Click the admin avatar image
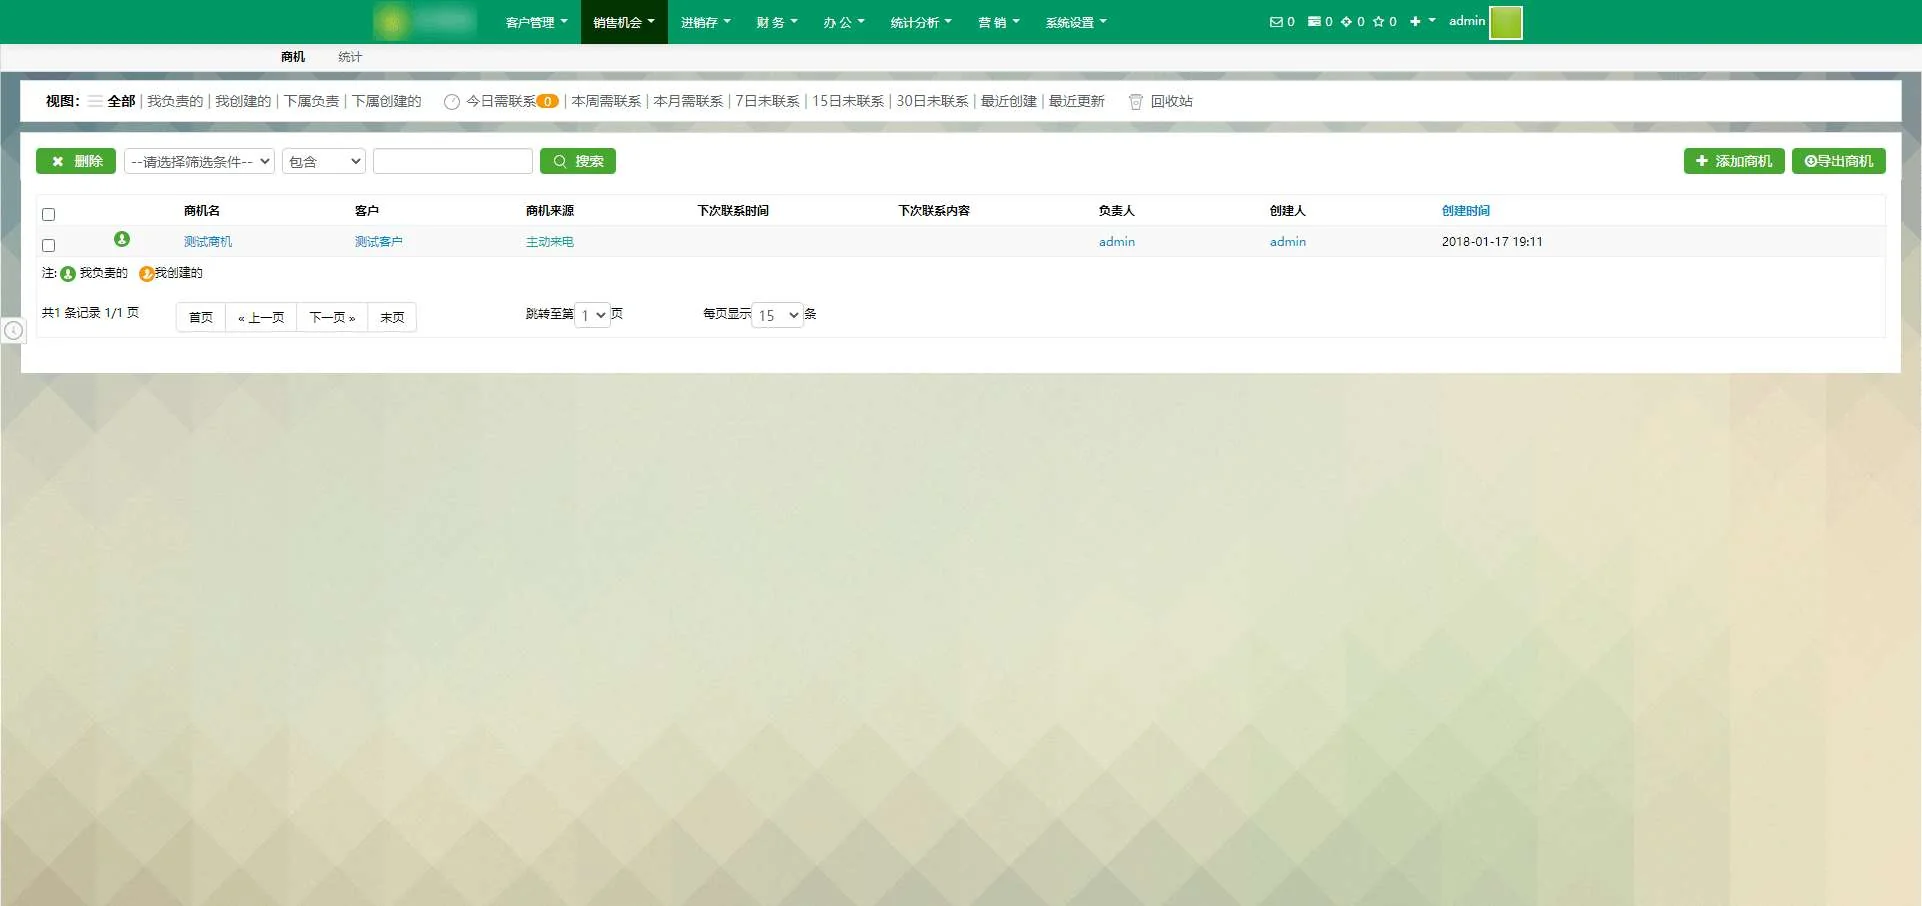 point(1505,22)
